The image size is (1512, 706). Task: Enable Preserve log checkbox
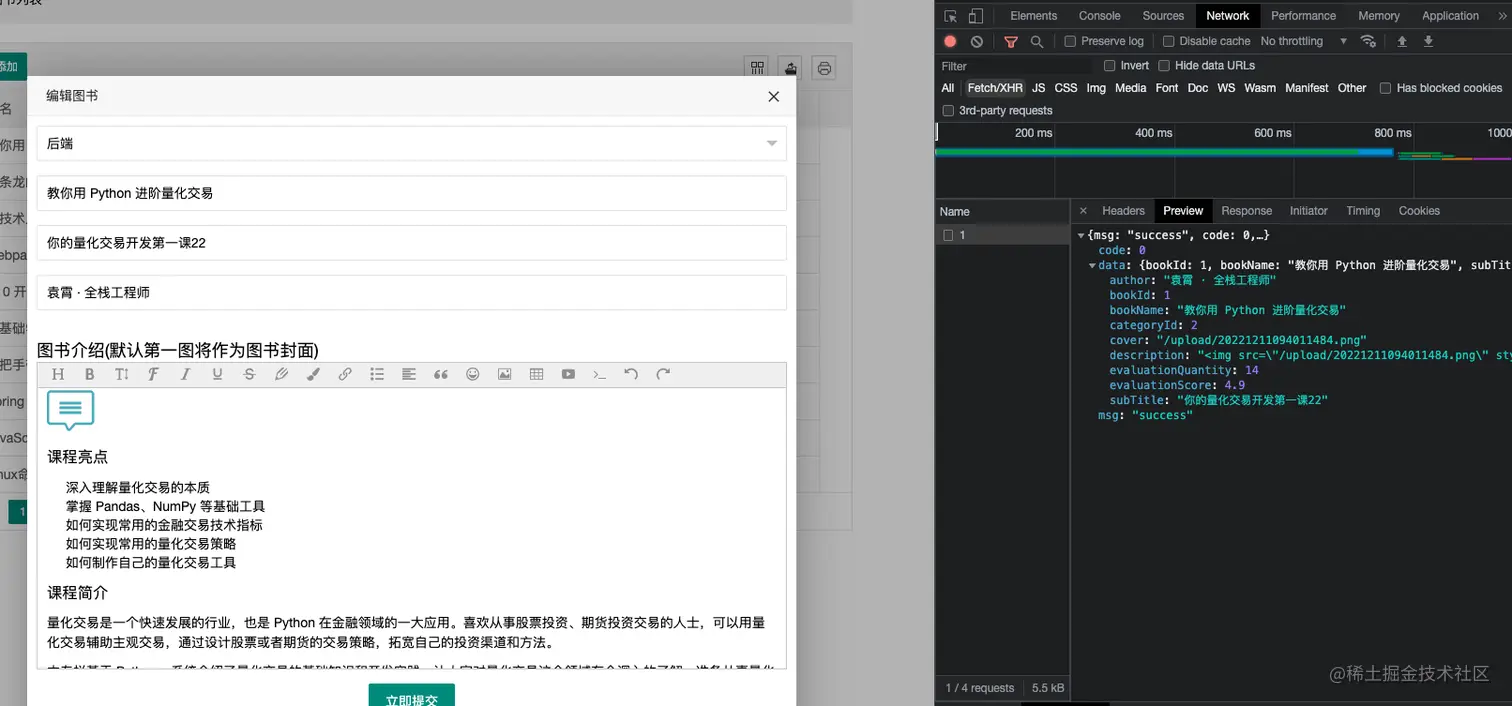tap(1070, 41)
